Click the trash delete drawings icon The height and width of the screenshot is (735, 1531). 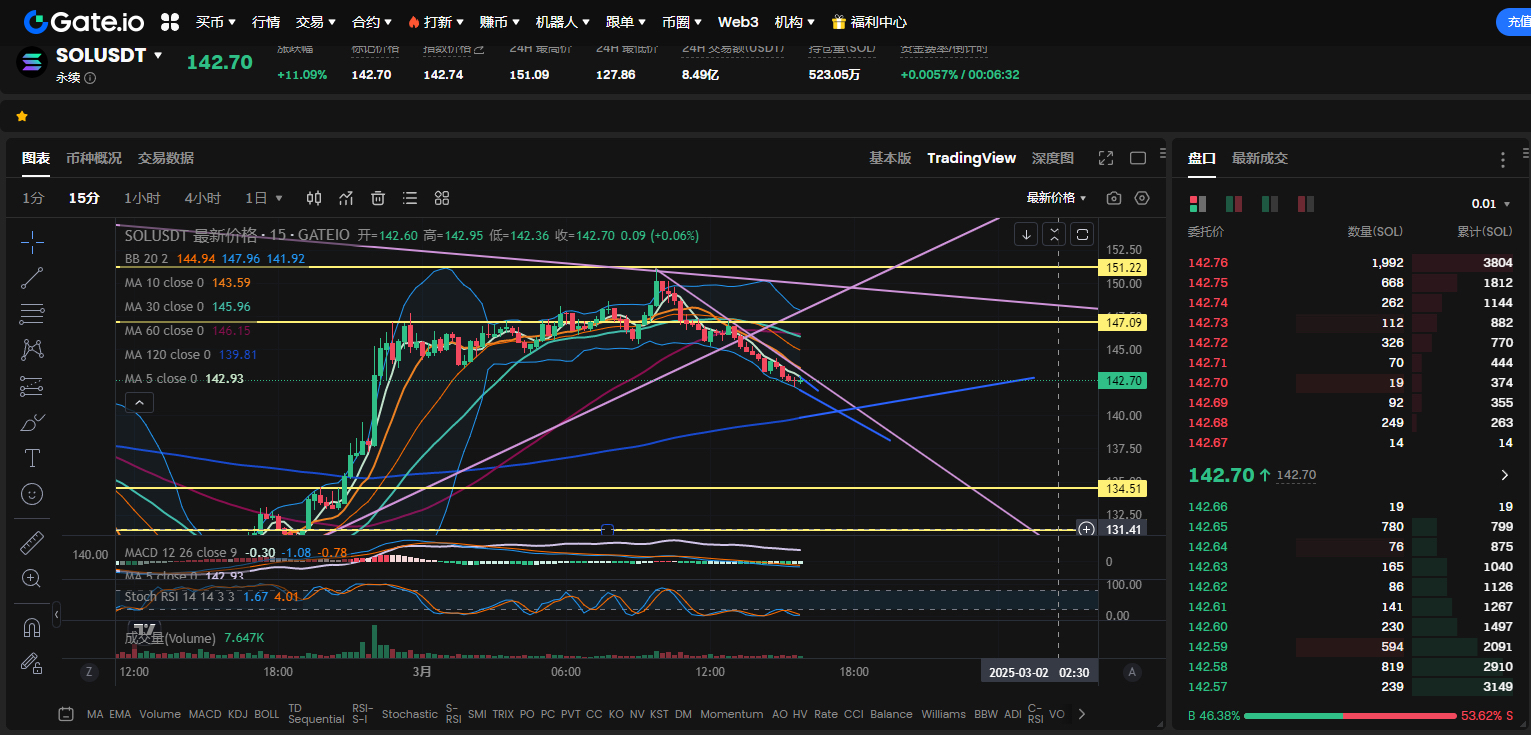pos(378,198)
